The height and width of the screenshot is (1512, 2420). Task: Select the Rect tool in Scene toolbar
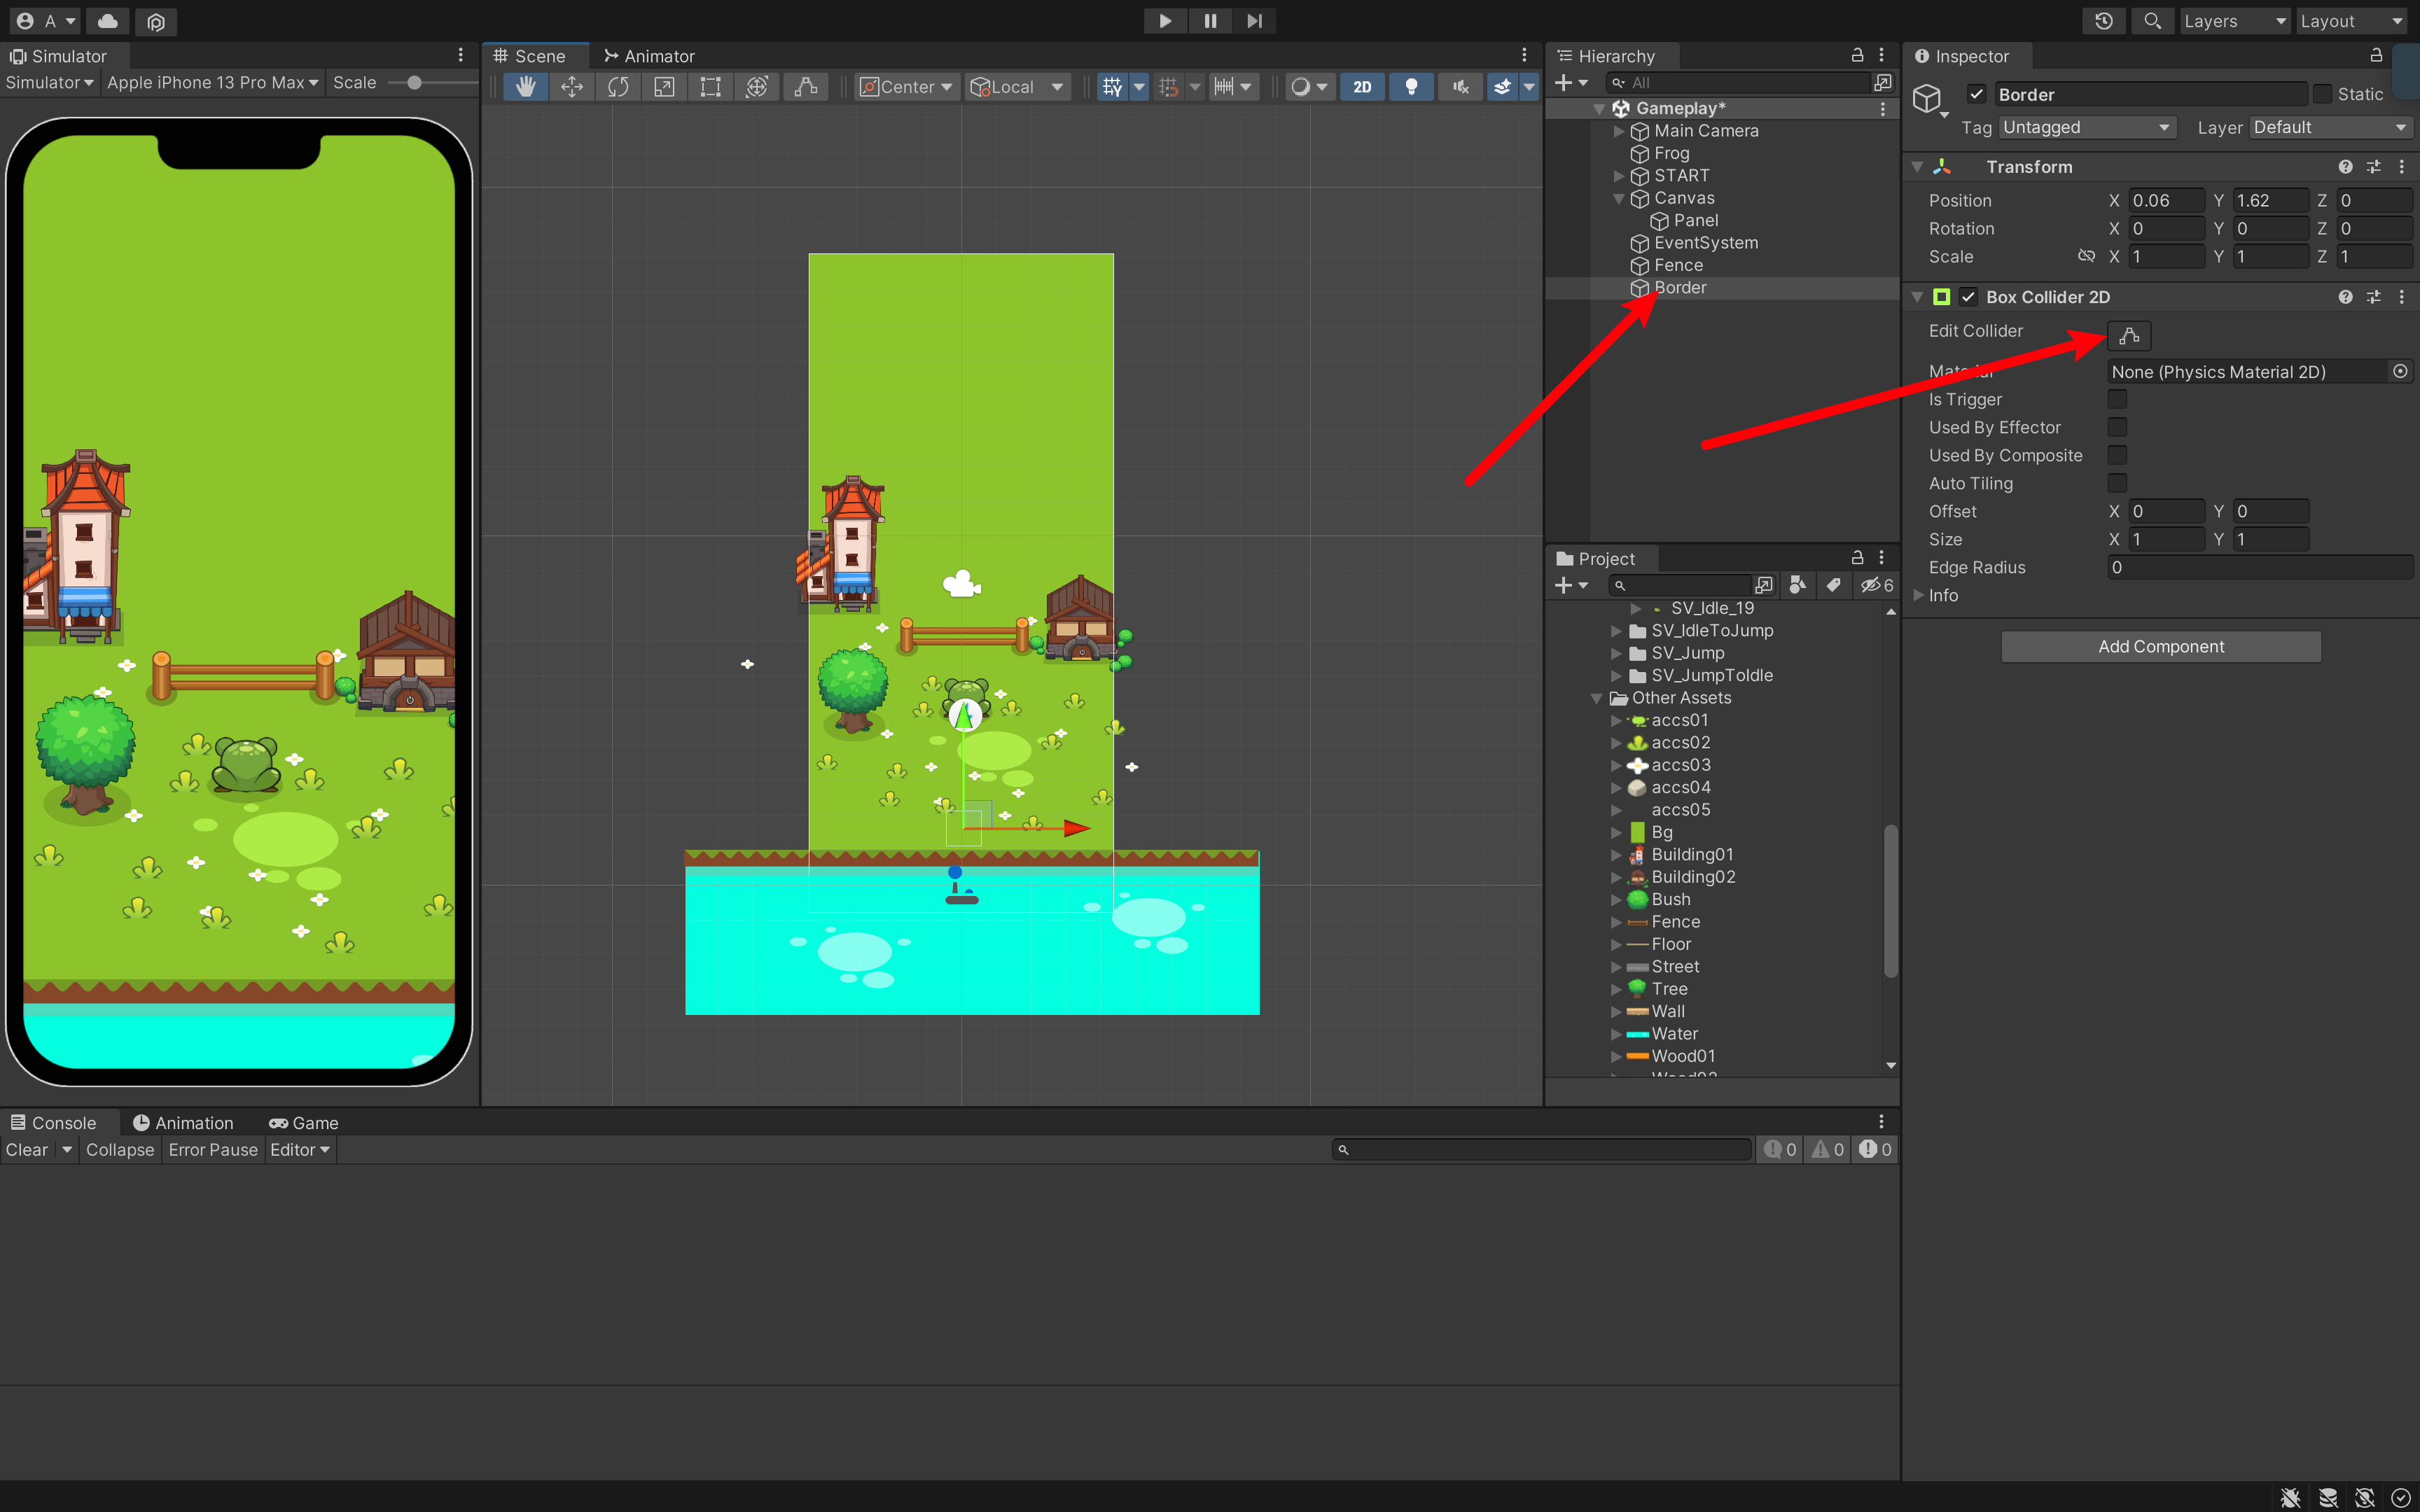point(710,87)
